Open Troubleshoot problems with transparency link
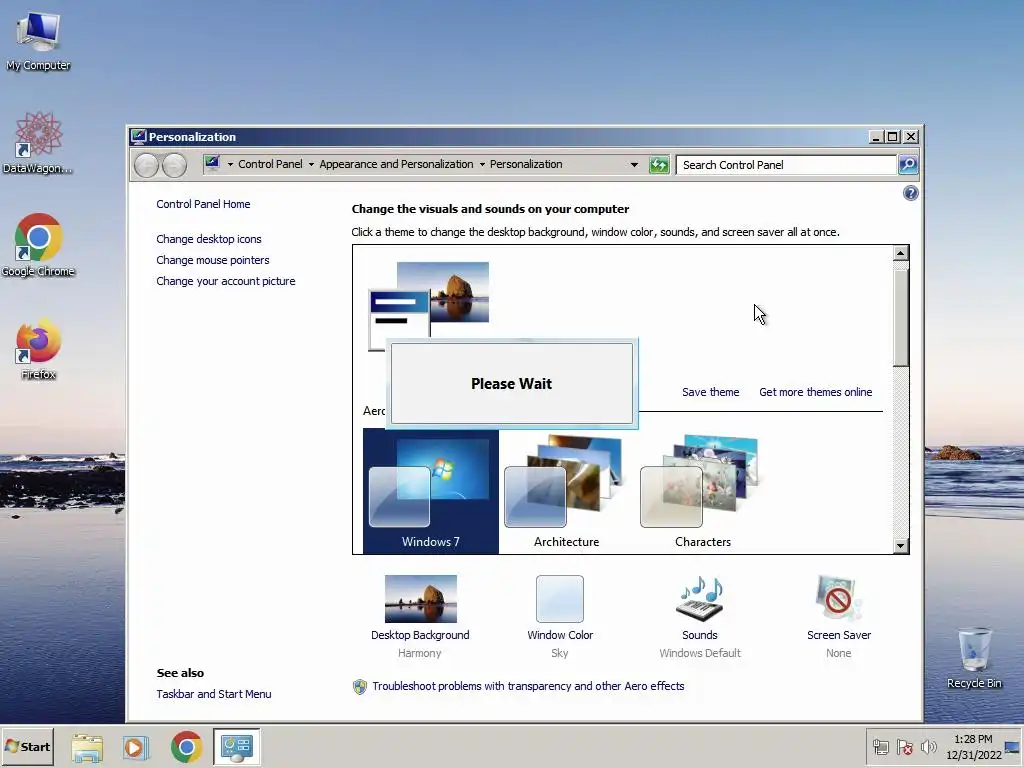1024x768 pixels. pyautogui.click(x=528, y=686)
